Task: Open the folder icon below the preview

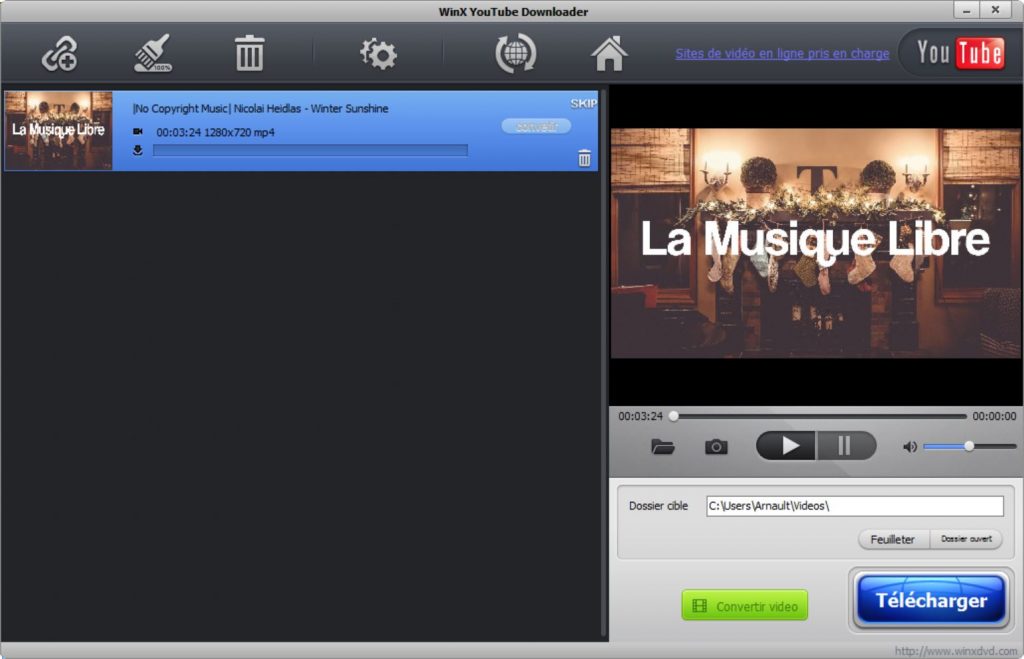Action: (x=662, y=446)
